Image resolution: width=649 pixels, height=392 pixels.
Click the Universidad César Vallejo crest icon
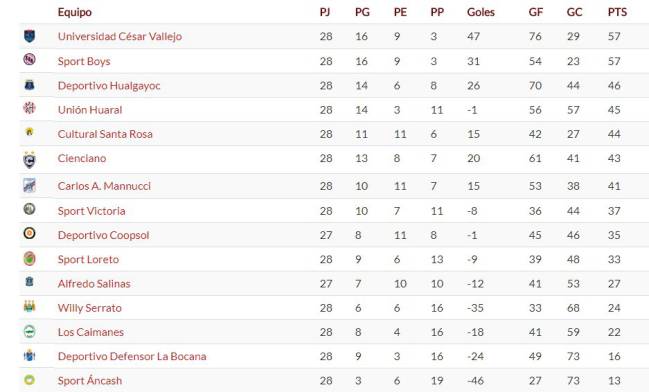point(29,36)
